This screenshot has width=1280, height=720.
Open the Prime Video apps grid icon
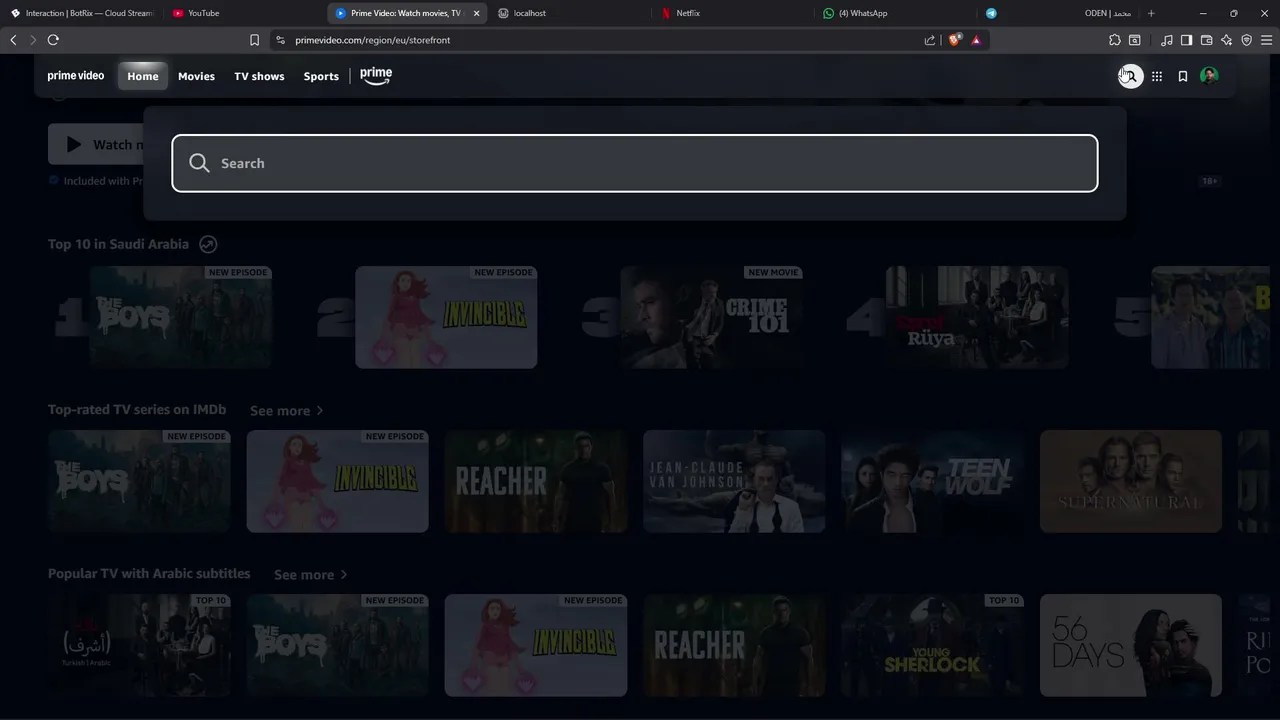(x=1157, y=76)
